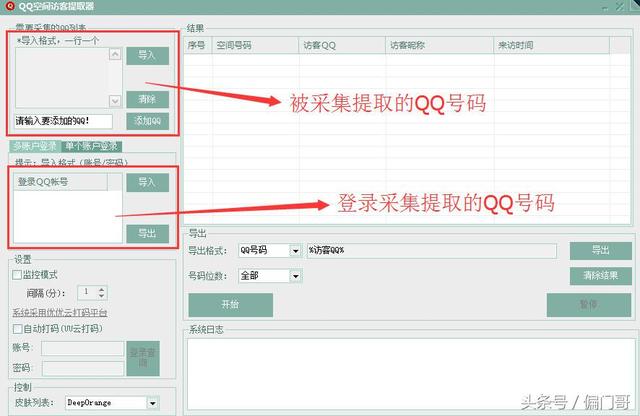This screenshot has height=416, width=640.
Task: Click the 访客昵称 column header
Action: [x=440, y=45]
